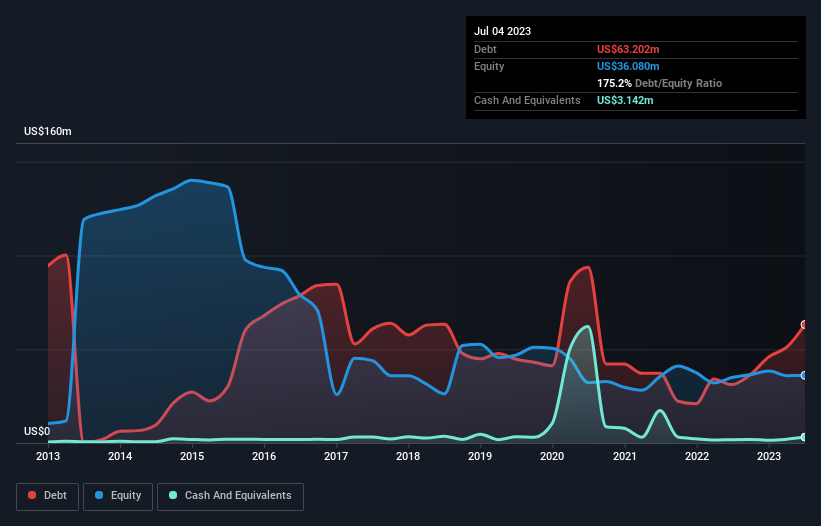Click the red Debt endpoint marker
The image size is (821, 526).
805,324
